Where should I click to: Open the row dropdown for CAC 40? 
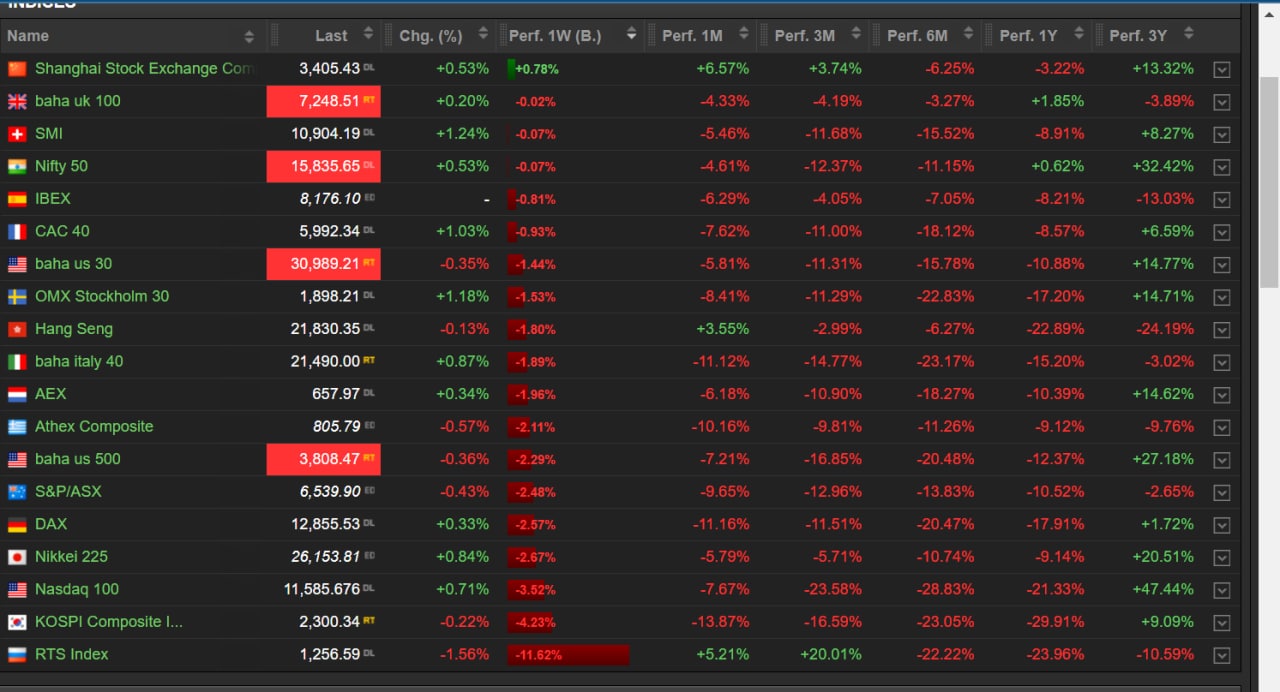1221,232
